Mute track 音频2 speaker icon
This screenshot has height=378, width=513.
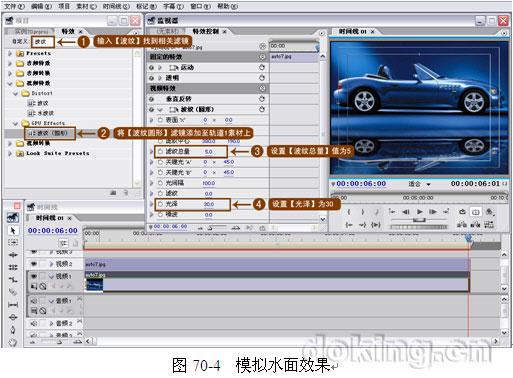click(x=34, y=323)
